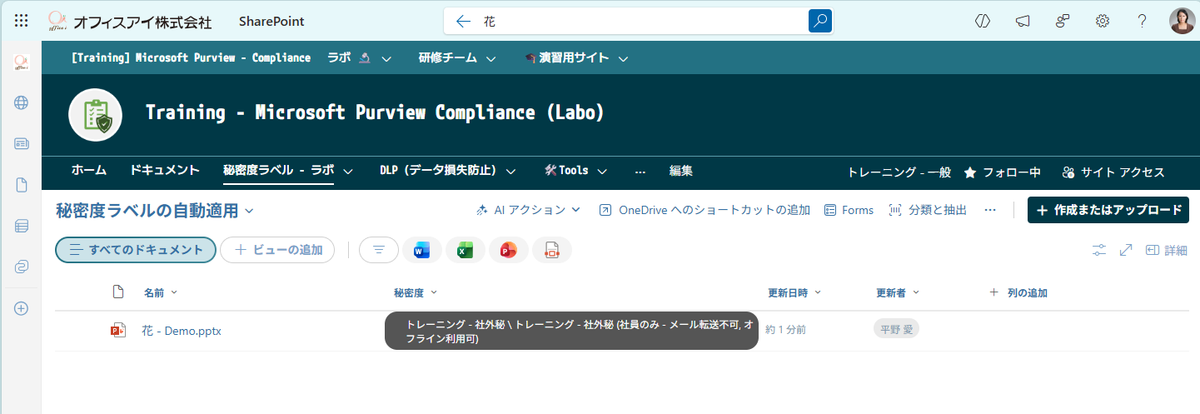Filter documents by PDF file type
1200x414 pixels.
point(551,251)
